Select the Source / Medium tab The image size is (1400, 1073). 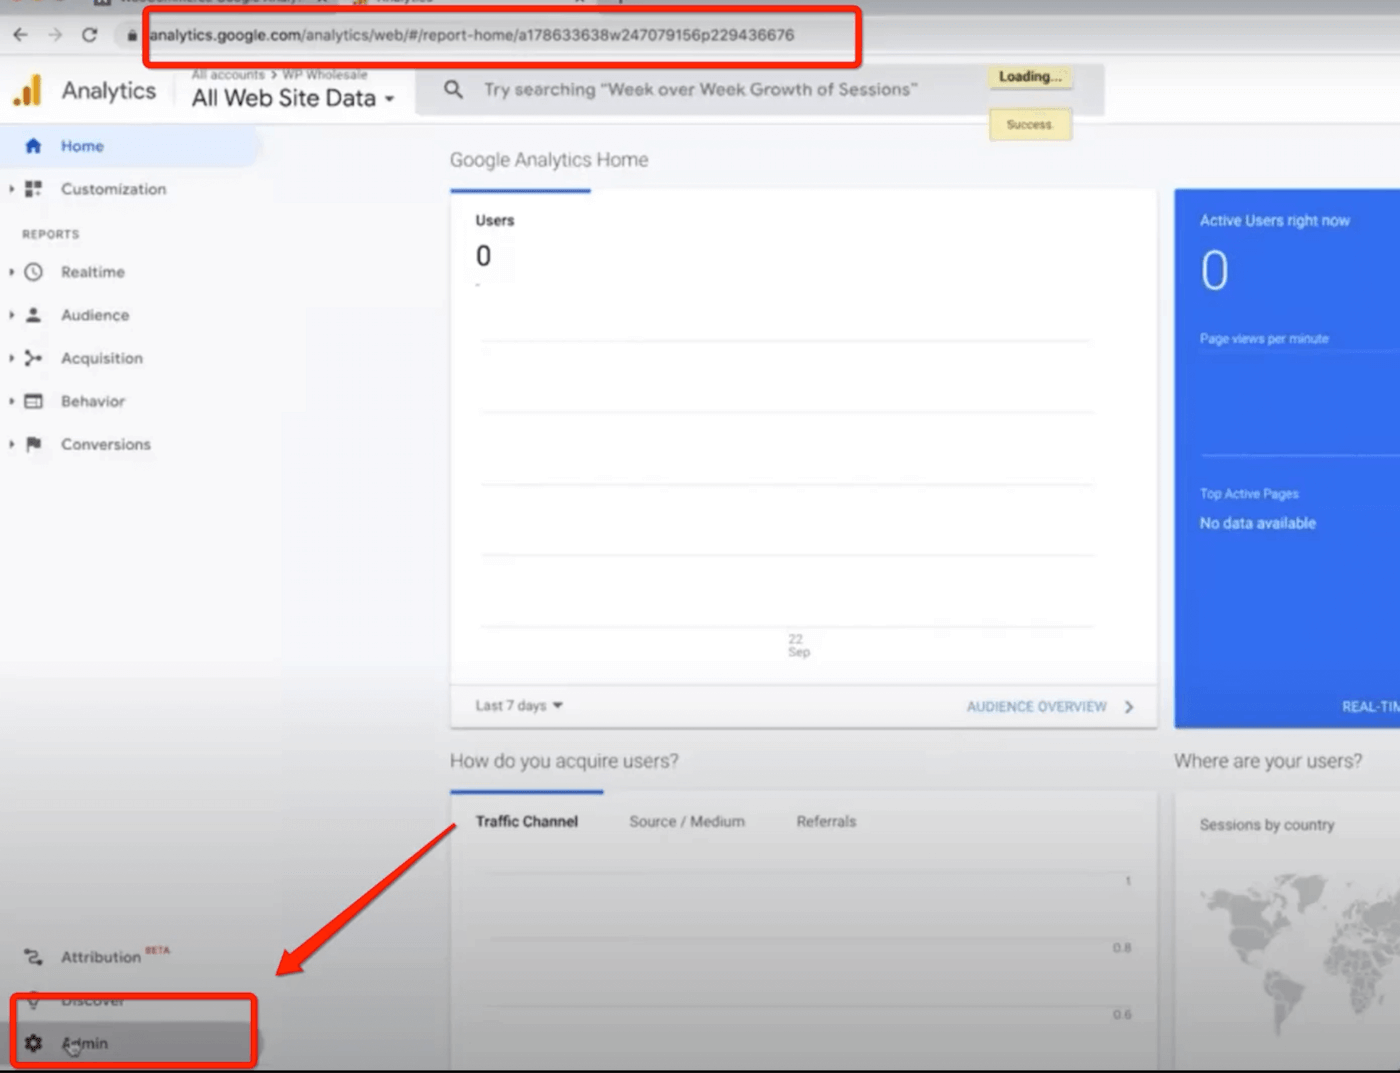[x=687, y=821]
